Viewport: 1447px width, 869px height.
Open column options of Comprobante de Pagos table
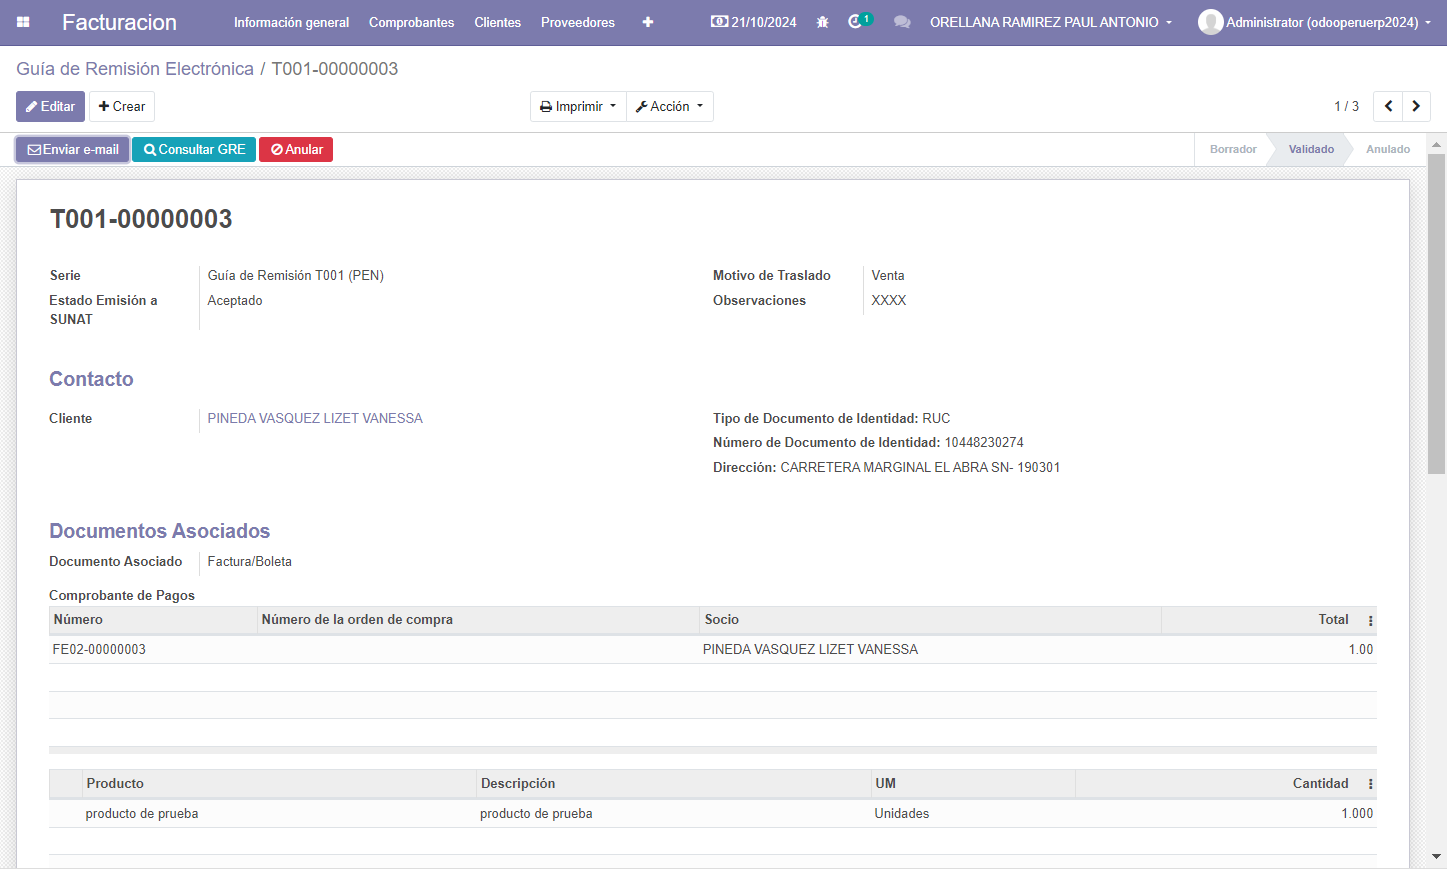click(1370, 621)
